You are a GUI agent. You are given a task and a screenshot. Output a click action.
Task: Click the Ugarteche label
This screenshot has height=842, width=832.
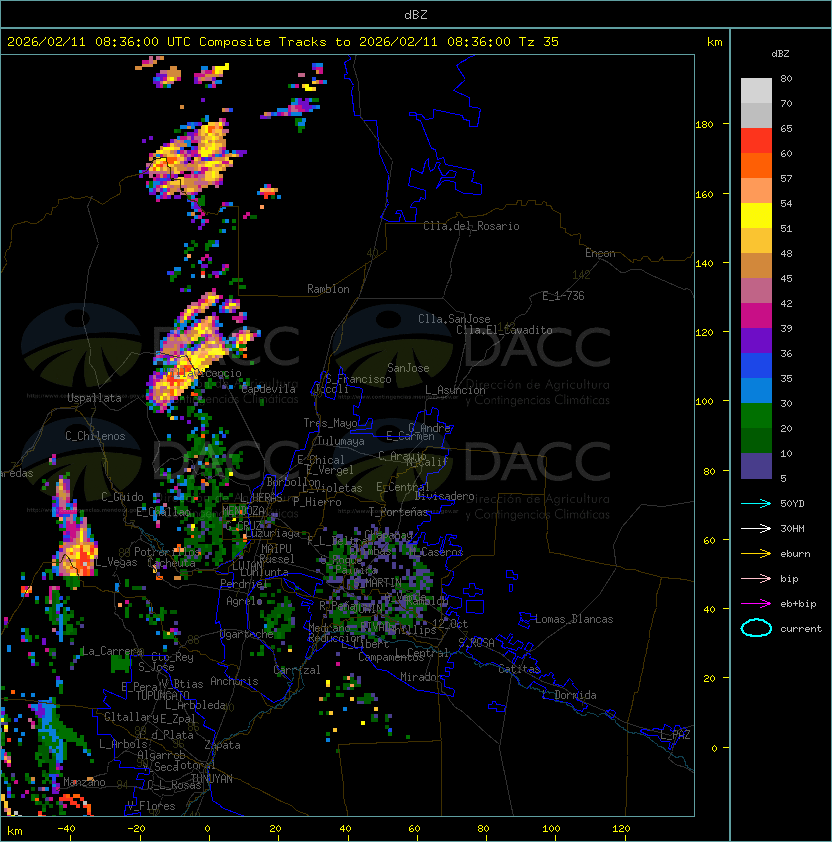pos(247,634)
